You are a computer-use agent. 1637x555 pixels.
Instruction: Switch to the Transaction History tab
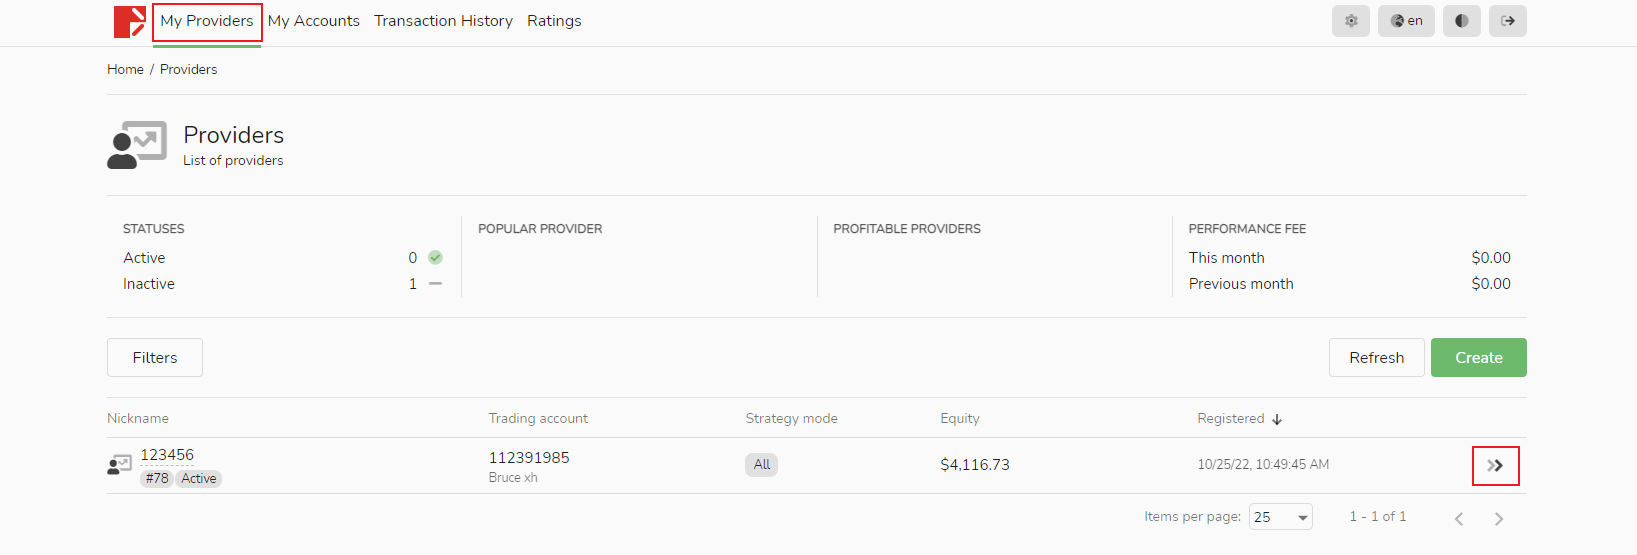pyautogui.click(x=443, y=21)
